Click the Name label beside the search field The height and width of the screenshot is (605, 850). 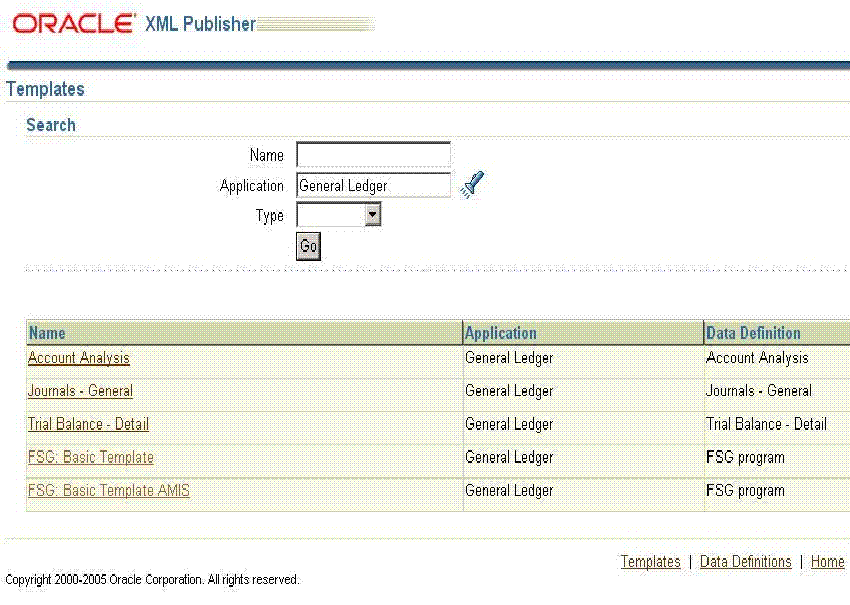point(267,155)
